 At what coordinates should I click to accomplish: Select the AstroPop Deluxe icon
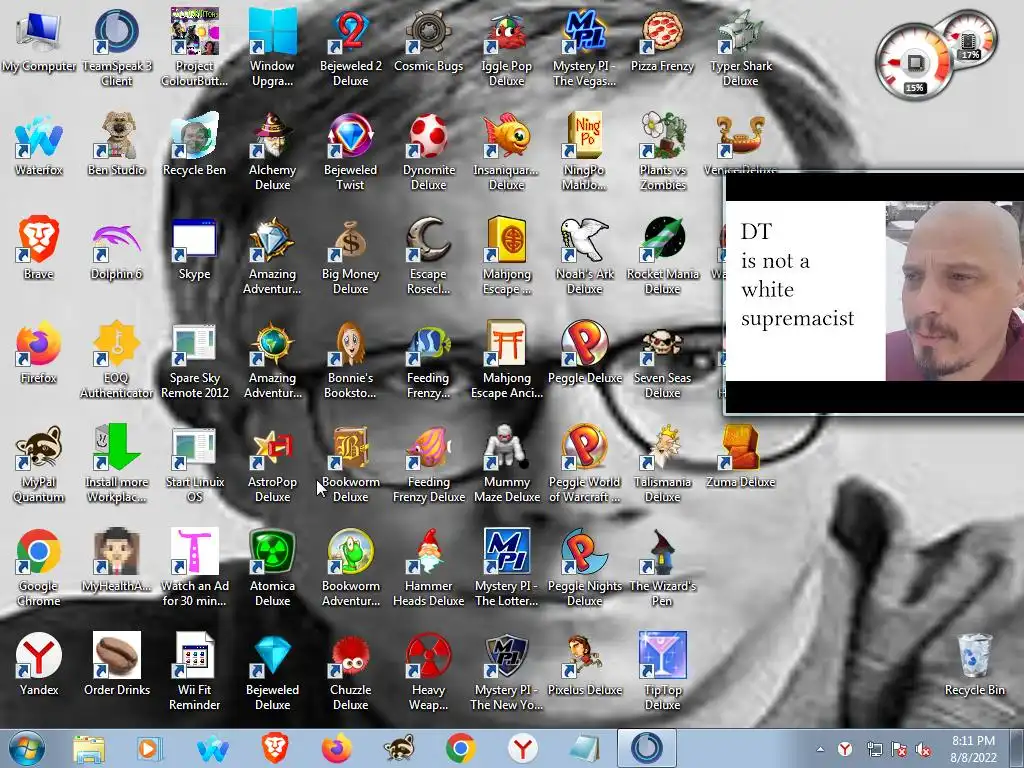pos(272,464)
